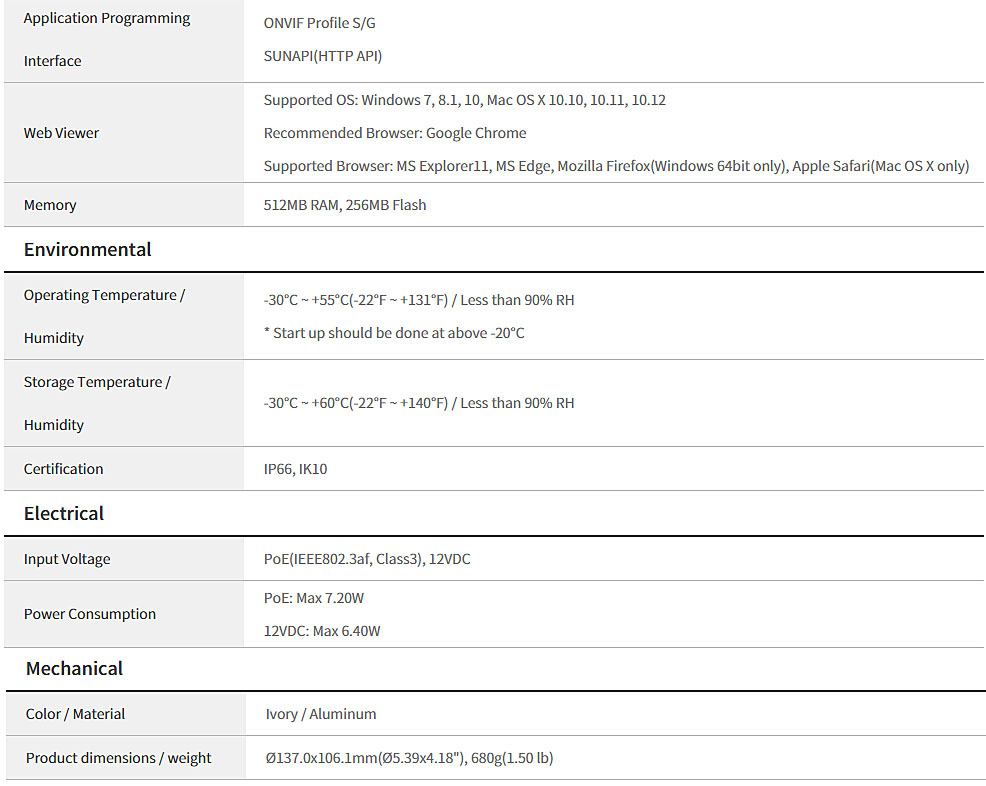Click the Environmental section heading

[87, 250]
